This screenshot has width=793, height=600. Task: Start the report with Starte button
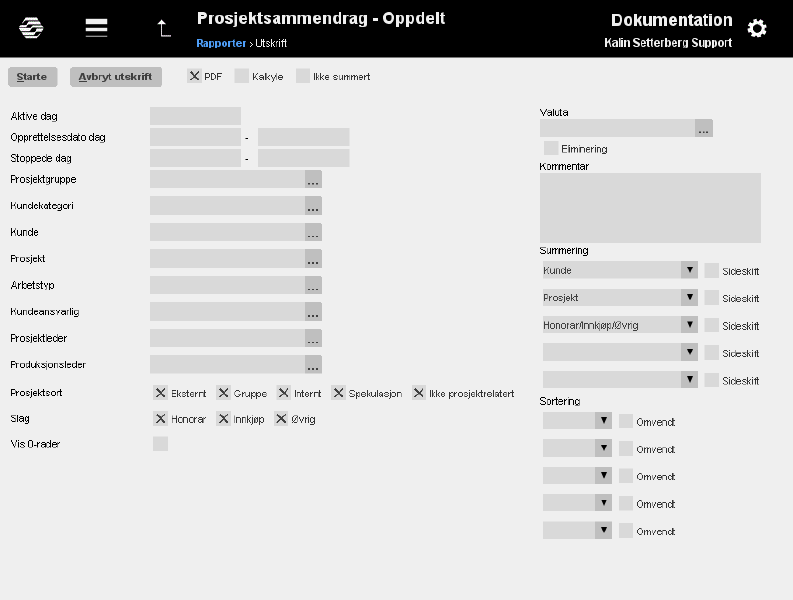tap(32, 77)
